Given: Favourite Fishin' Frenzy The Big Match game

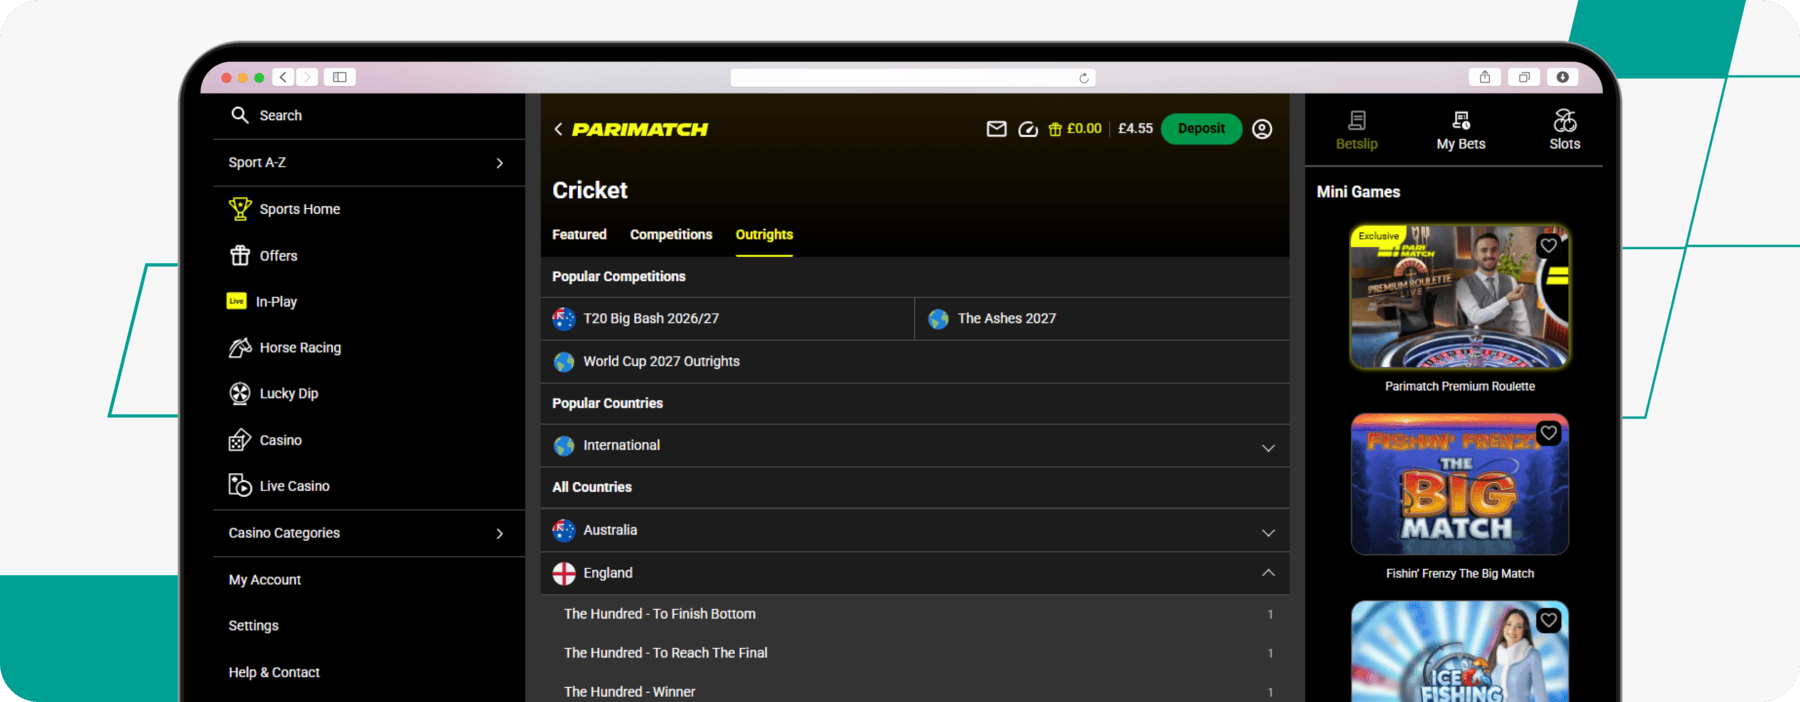Looking at the screenshot, I should (x=1549, y=433).
